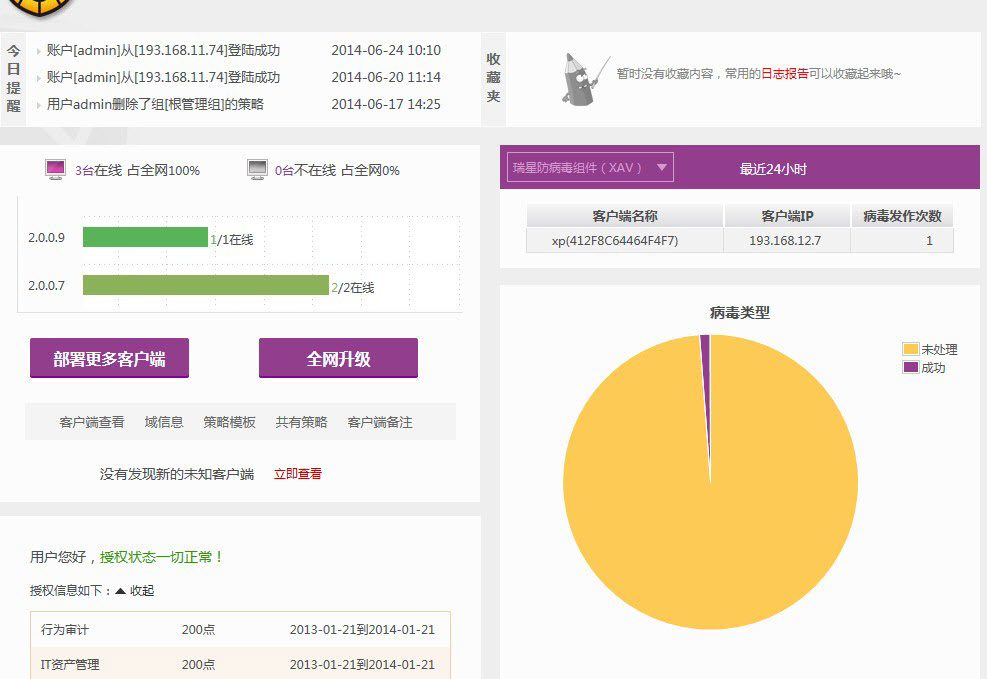Open the red 日志报告 link

click(785, 74)
